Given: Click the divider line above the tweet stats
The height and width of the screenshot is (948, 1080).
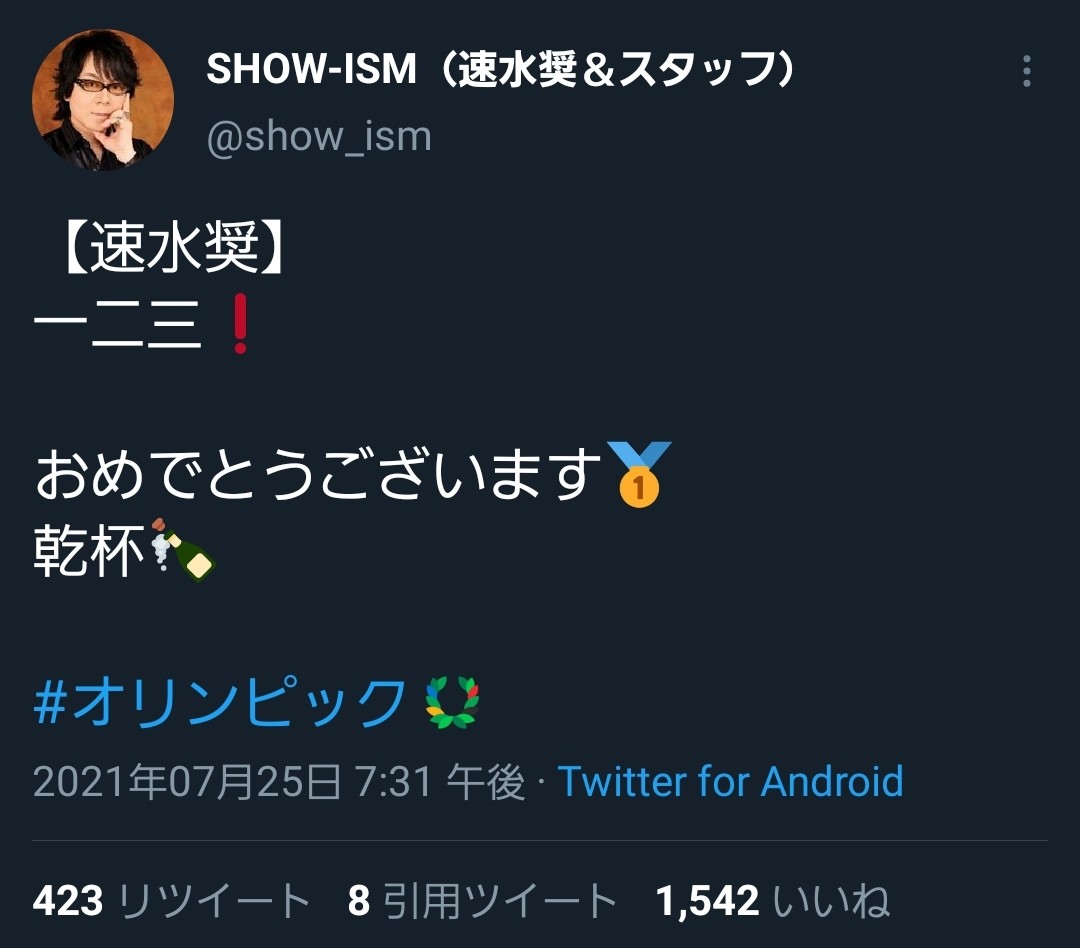Looking at the screenshot, I should pos(540,841).
